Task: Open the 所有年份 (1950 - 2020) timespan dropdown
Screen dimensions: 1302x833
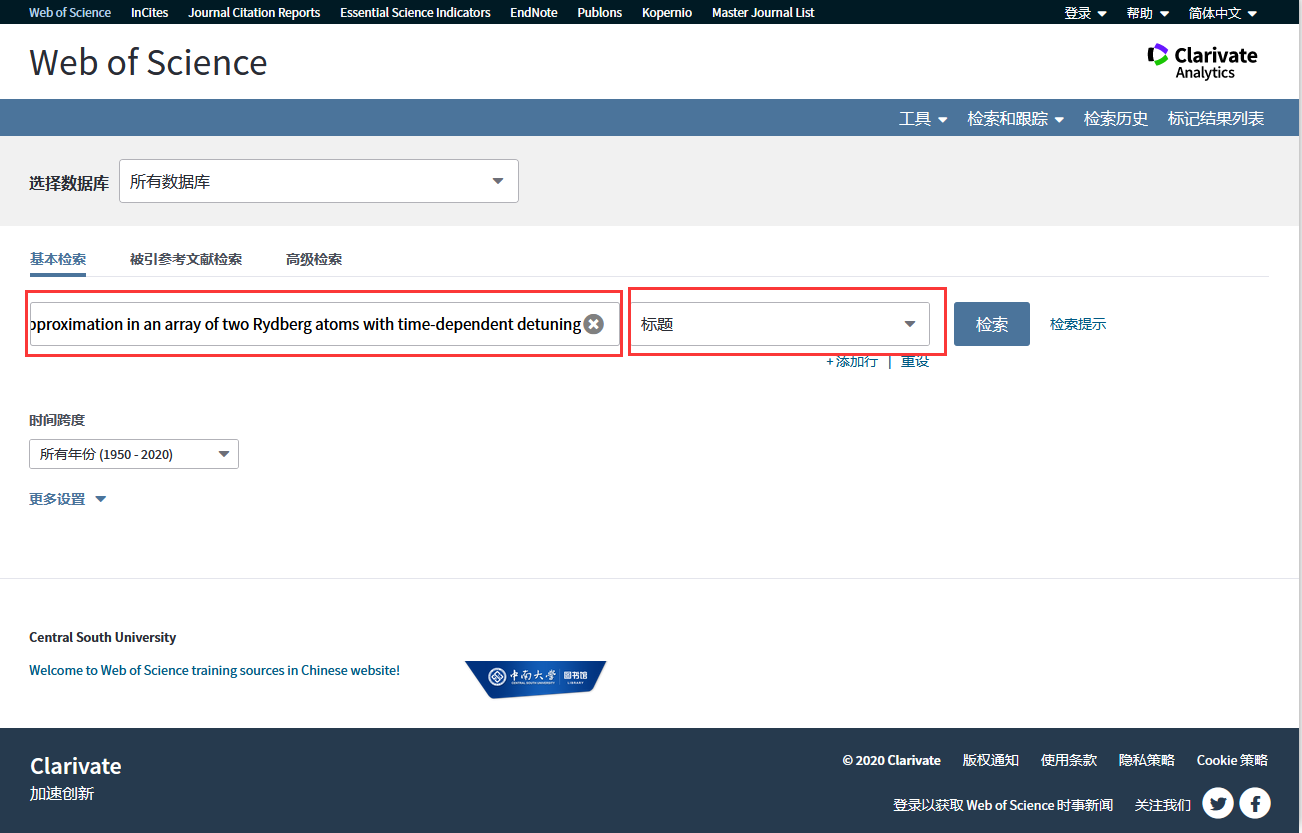Action: [134, 454]
